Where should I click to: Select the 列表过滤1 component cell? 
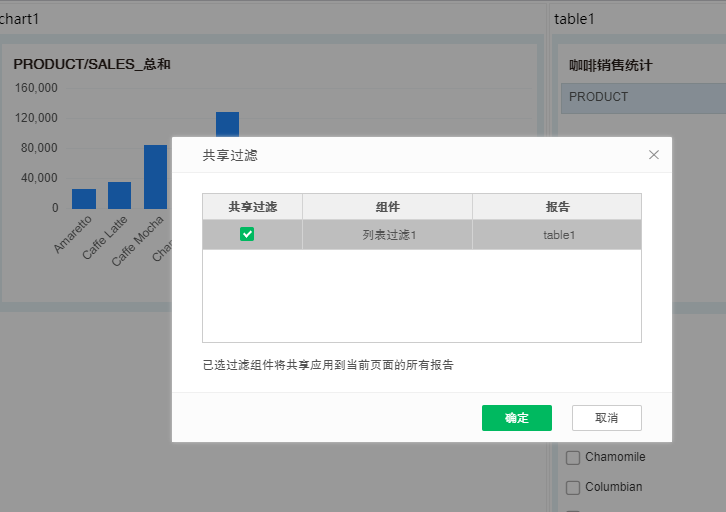(x=388, y=235)
